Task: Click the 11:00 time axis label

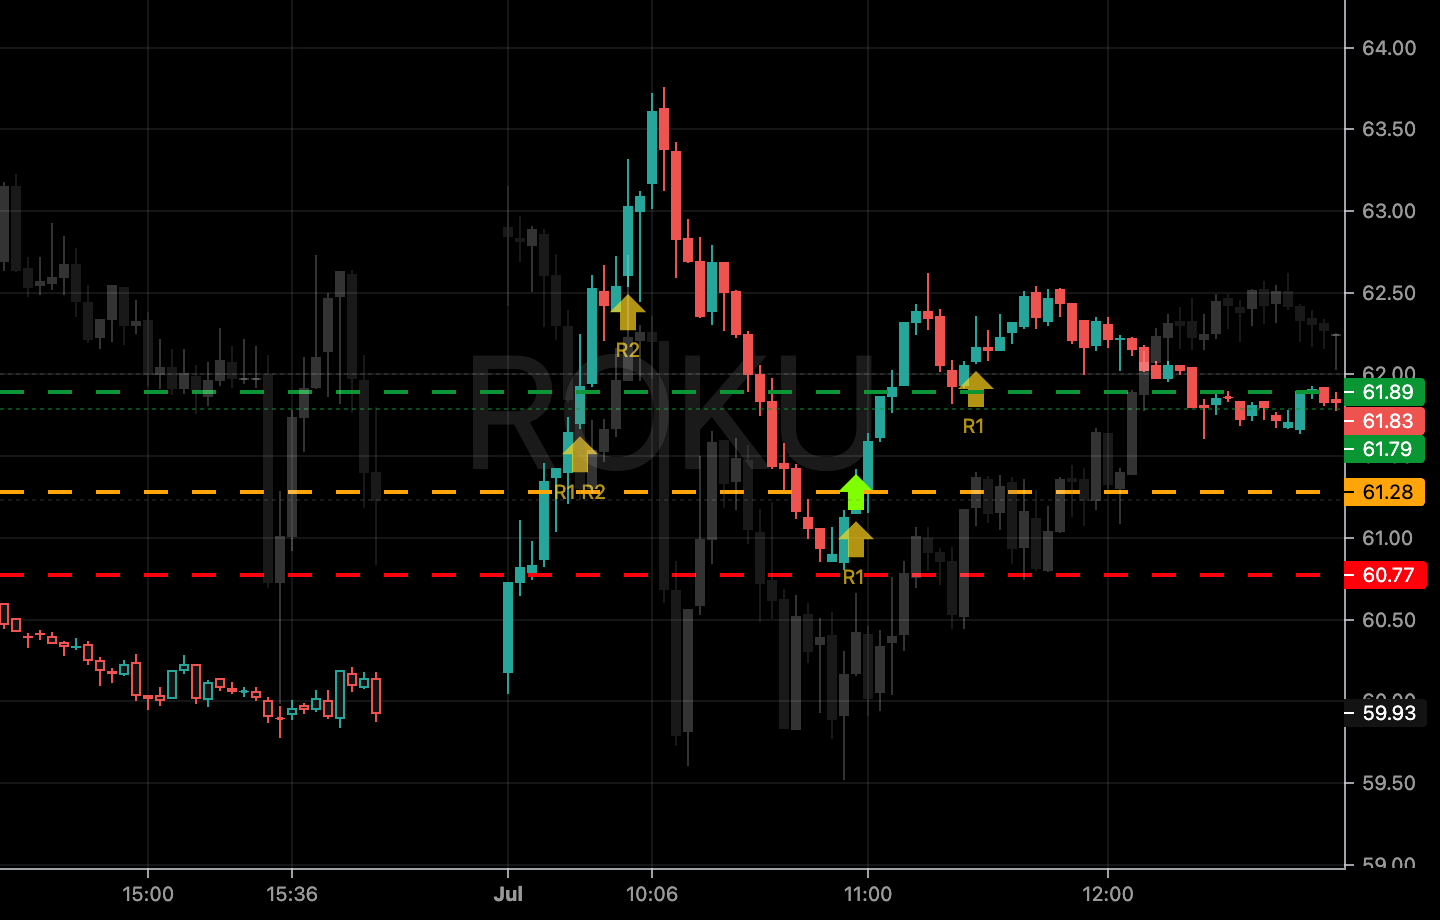Action: tap(868, 894)
